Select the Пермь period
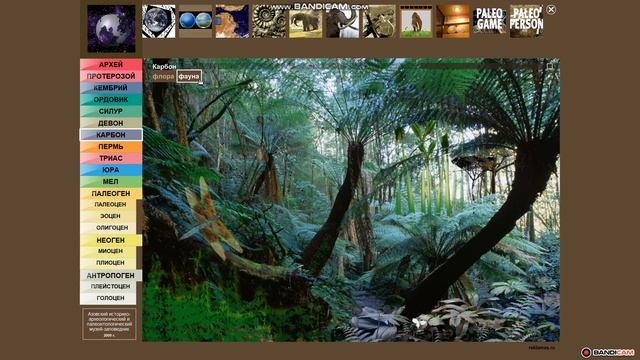The image size is (640, 360). (111, 147)
